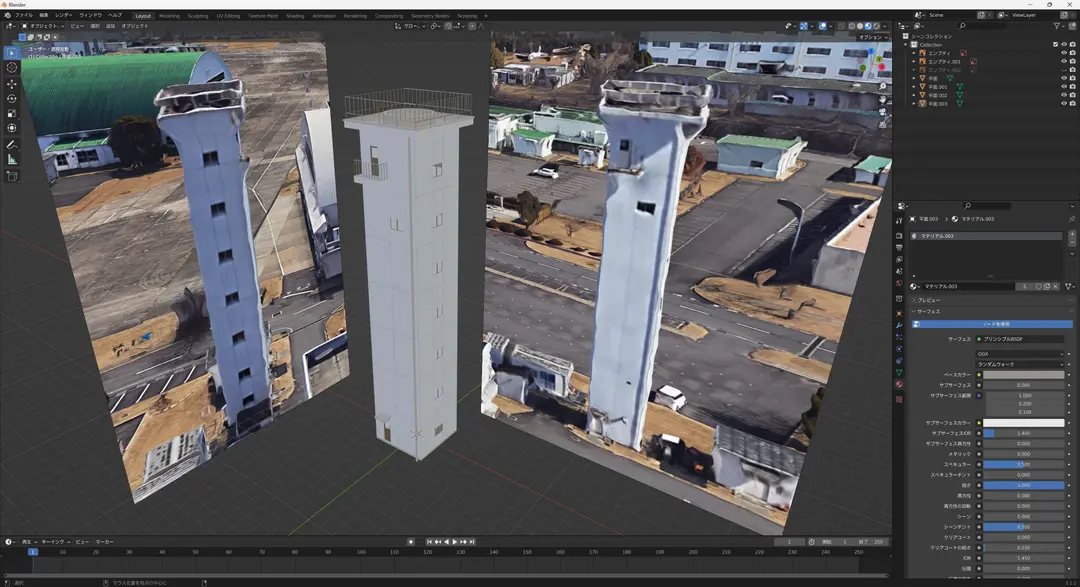Open the Object Constraints tab
The height and width of the screenshot is (587, 1080).
tap(899, 360)
